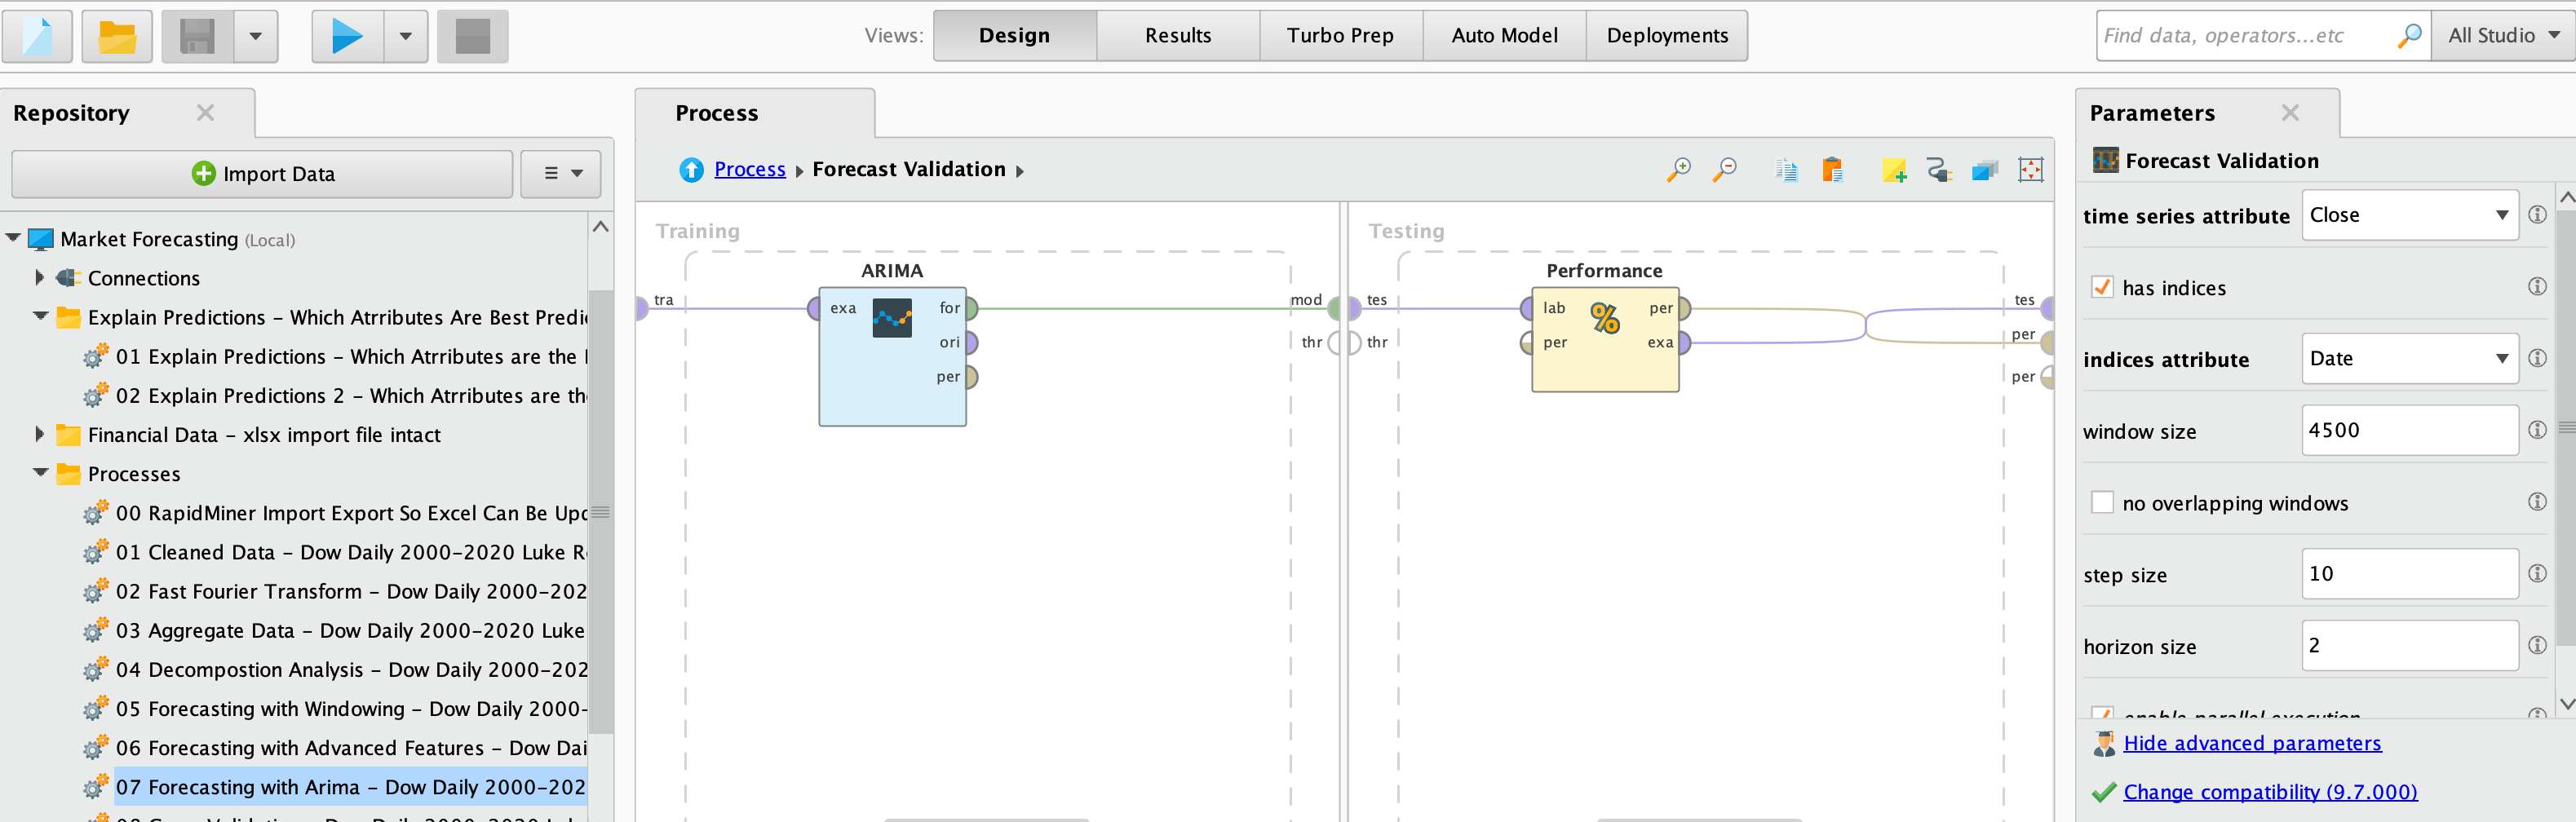Click the auto-wire connections icon
This screenshot has width=2576, height=822.
pyautogui.click(x=1939, y=170)
